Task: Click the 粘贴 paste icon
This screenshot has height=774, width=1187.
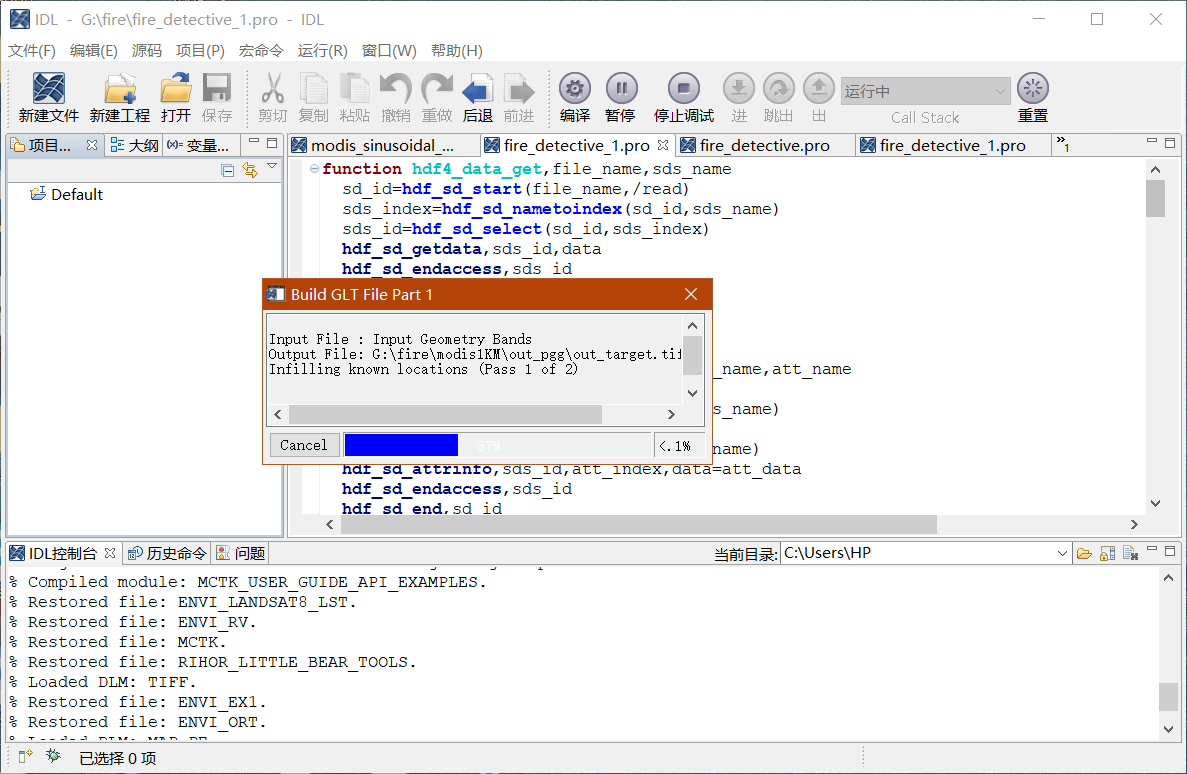Action: (354, 98)
